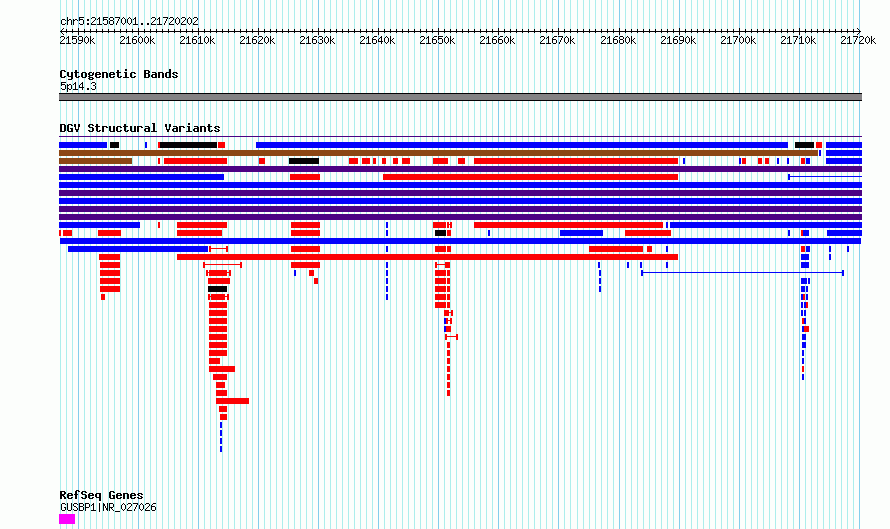Select the 21720k scale label
Viewport: 890px width, 529px height.
pos(858,40)
